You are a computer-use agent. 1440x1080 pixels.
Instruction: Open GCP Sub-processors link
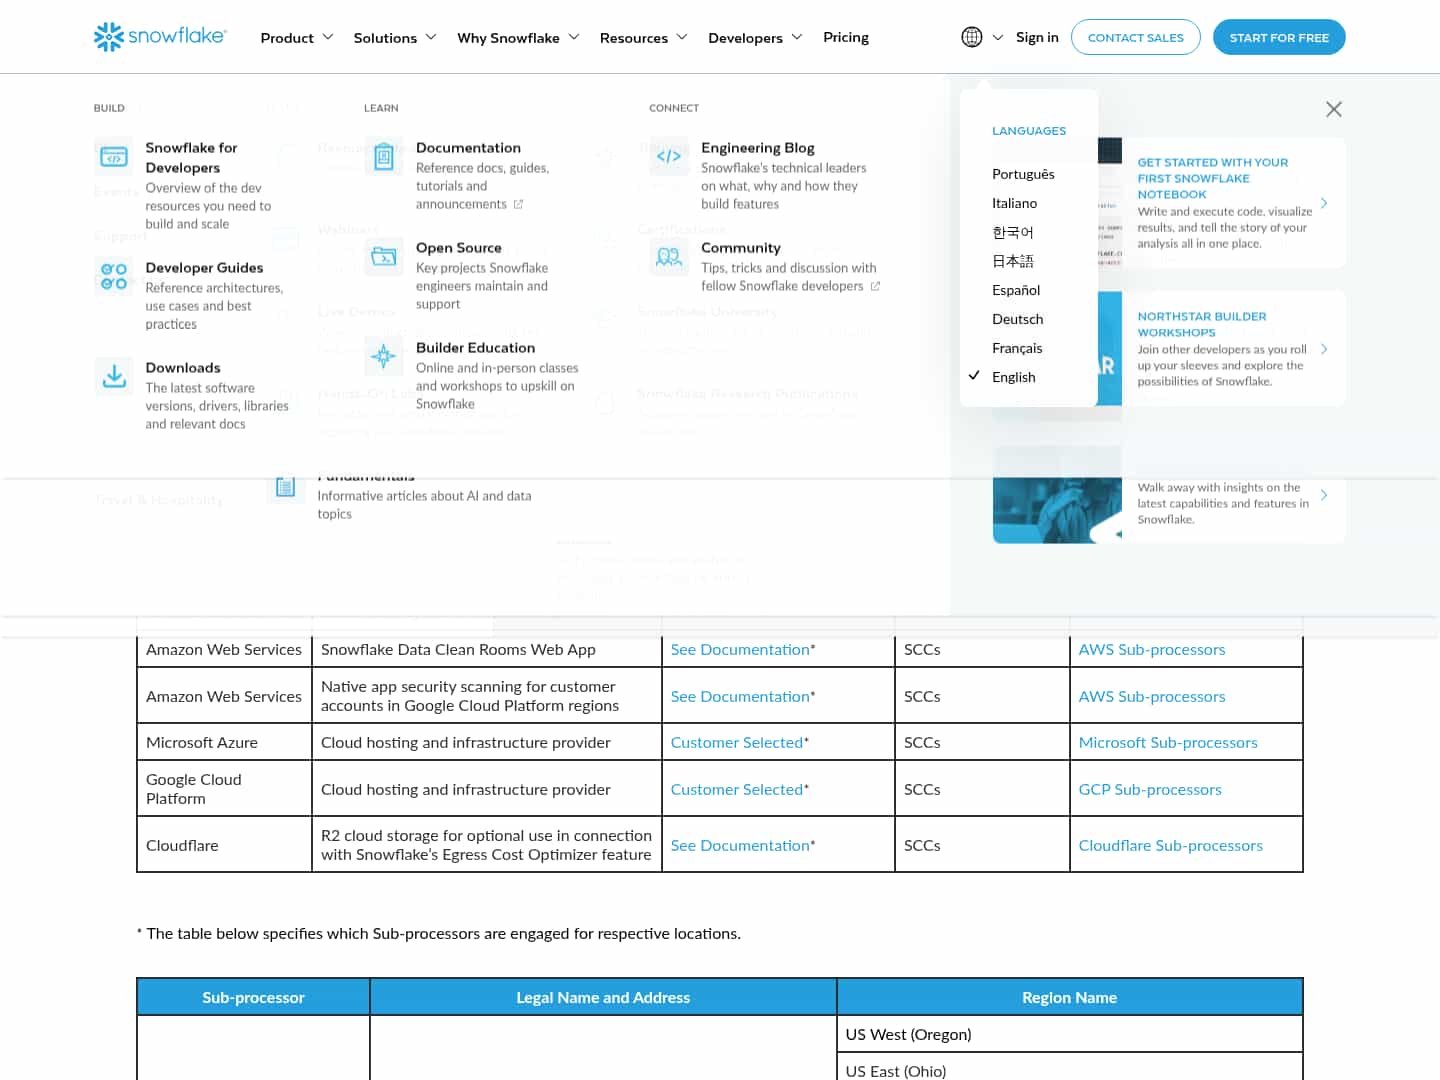pyautogui.click(x=1150, y=790)
